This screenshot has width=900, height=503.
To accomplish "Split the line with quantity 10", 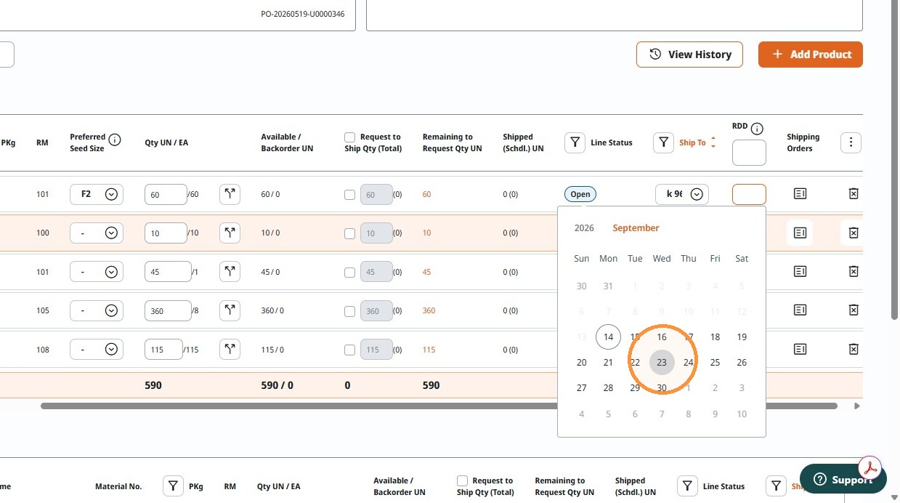I will 230,233.
